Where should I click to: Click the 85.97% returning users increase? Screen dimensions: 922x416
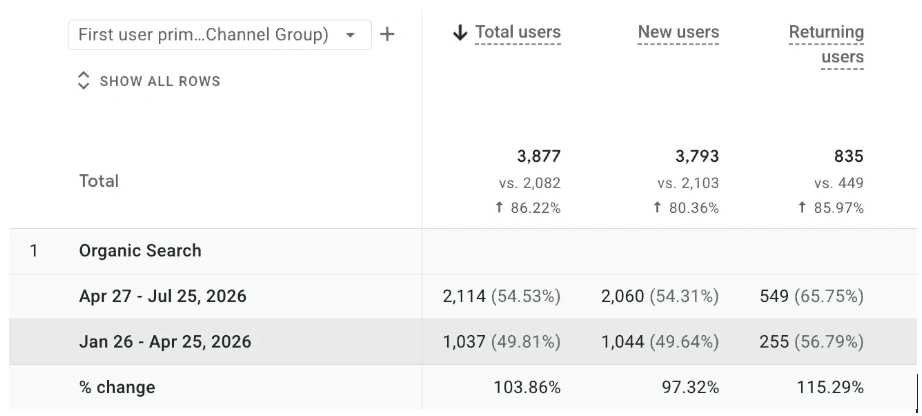click(x=830, y=208)
